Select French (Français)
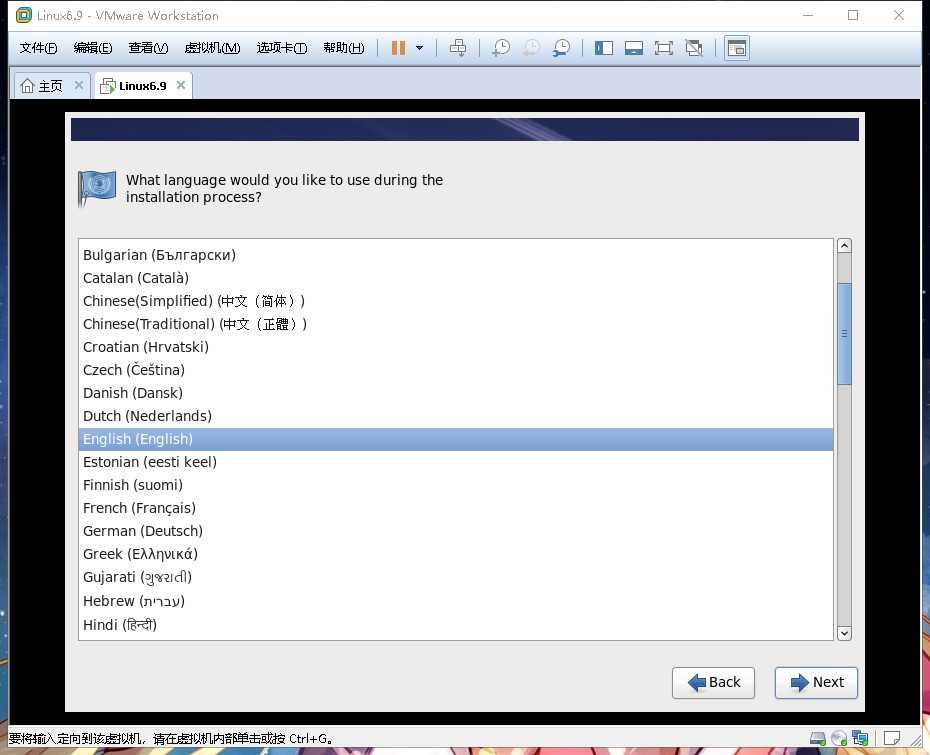Image resolution: width=930 pixels, height=755 pixels. (x=456, y=508)
